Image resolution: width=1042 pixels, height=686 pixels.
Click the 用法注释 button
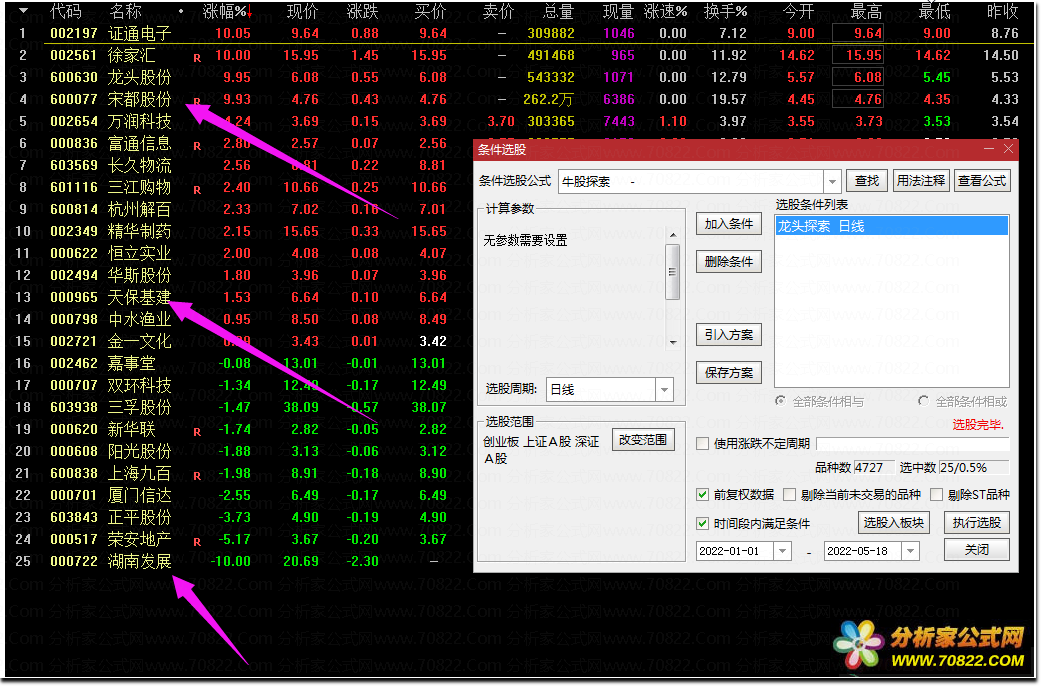[x=921, y=181]
